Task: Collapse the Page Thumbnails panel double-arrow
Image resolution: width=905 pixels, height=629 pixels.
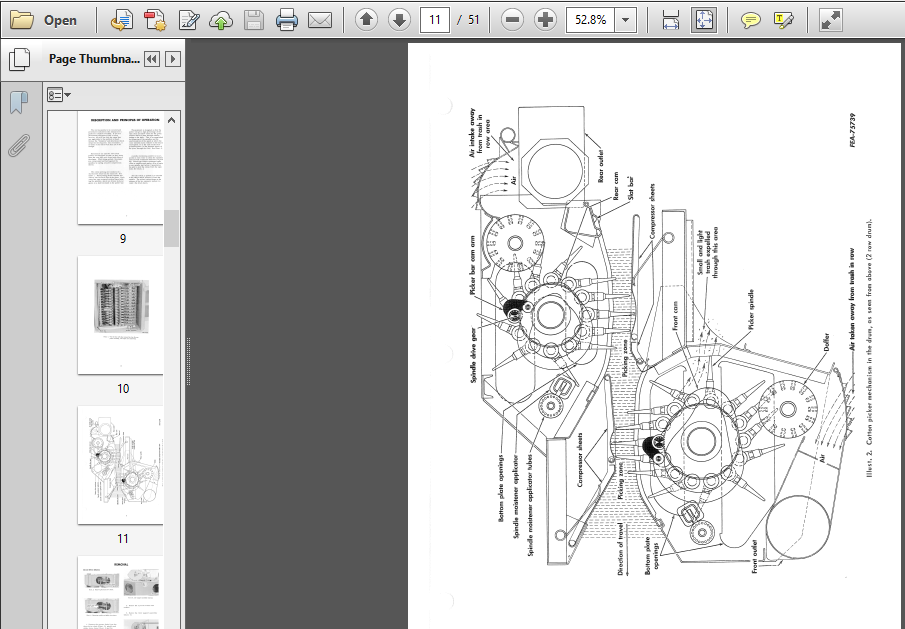Action: click(152, 59)
